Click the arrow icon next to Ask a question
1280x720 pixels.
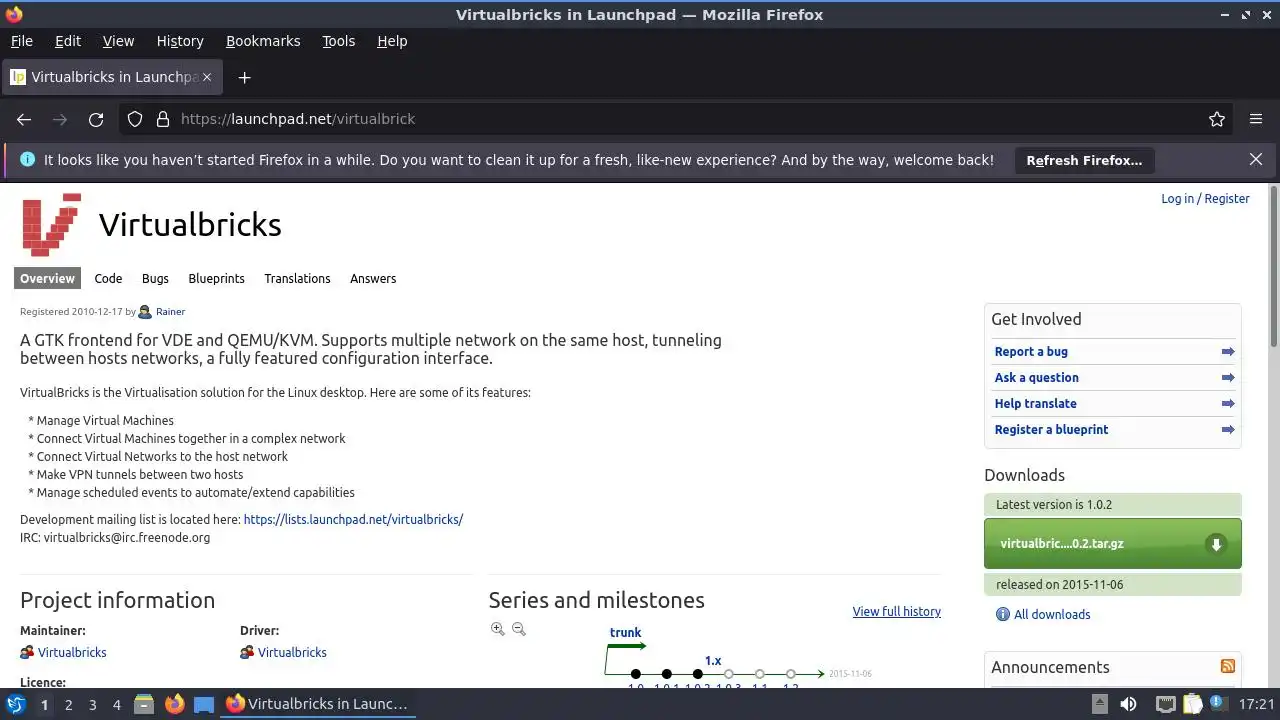point(1228,378)
